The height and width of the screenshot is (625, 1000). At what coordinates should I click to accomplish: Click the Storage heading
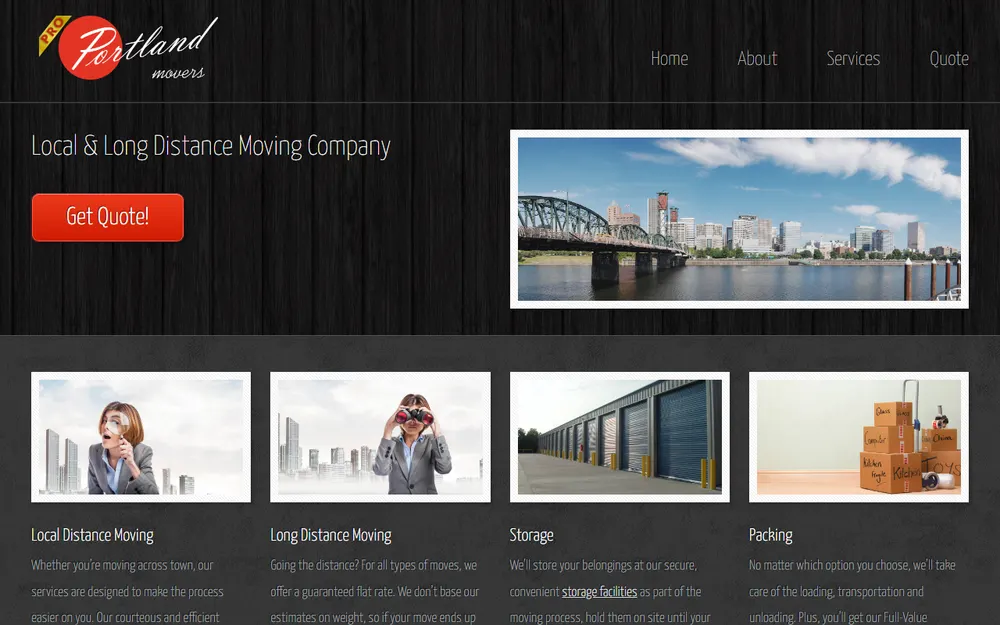point(531,535)
